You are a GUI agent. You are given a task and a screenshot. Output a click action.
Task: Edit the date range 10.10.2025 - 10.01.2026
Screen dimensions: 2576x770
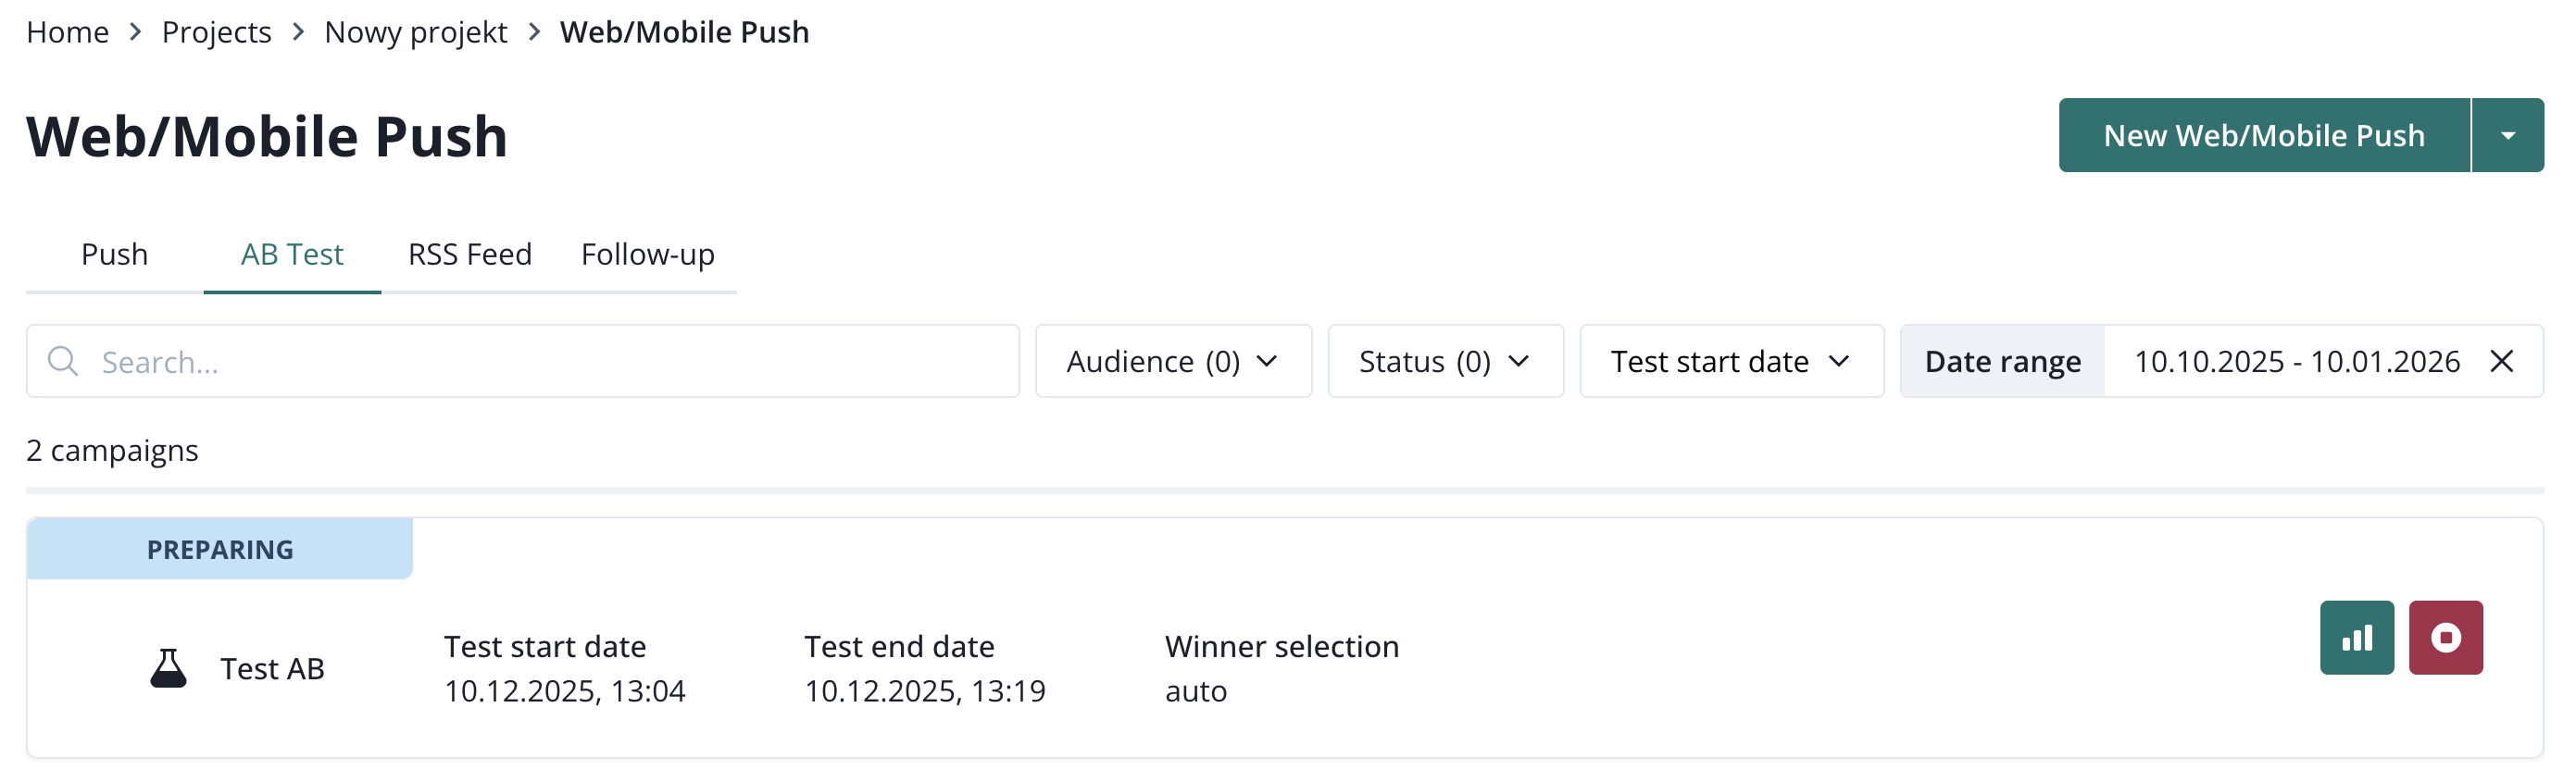[x=2296, y=361]
